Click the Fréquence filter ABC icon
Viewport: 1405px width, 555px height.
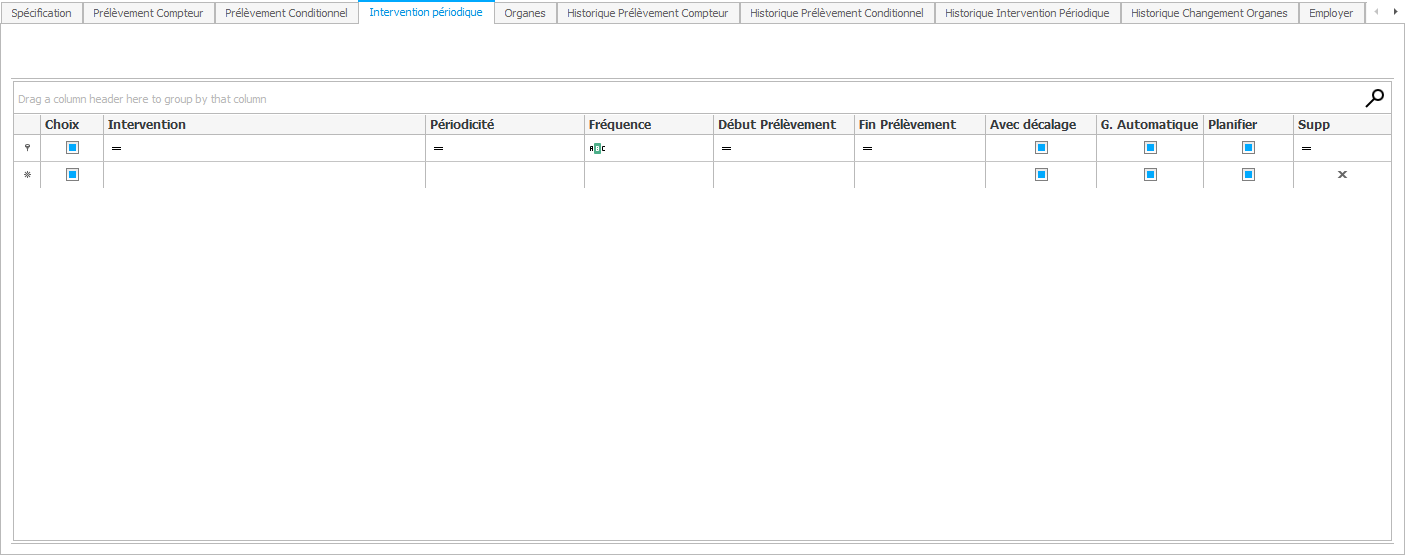tap(597, 148)
